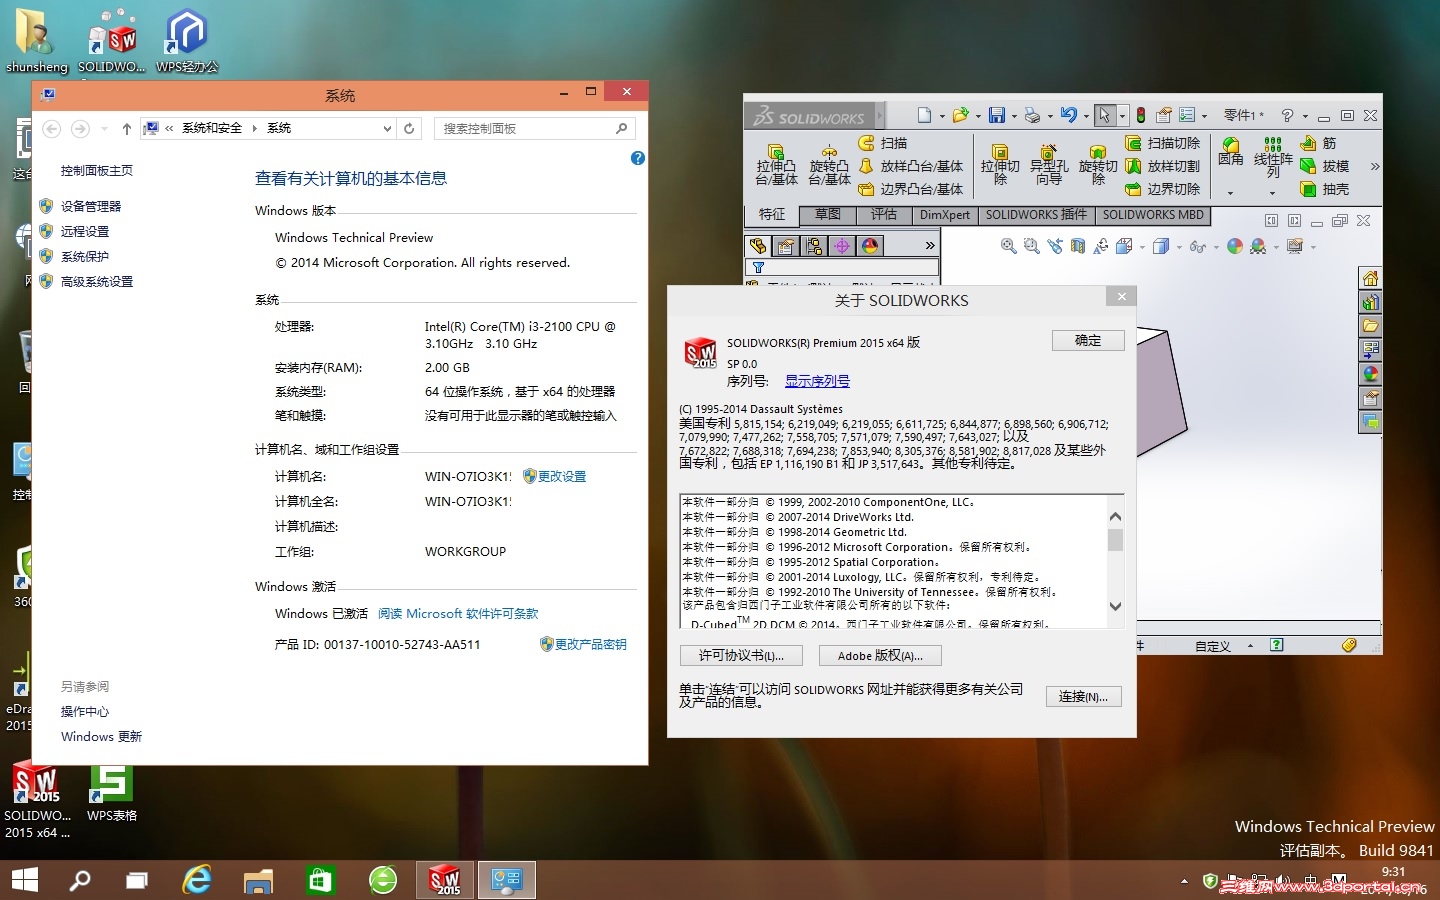1440x900 pixels.
Task: Expand the Undo history dropdown arrow
Action: tap(1086, 116)
